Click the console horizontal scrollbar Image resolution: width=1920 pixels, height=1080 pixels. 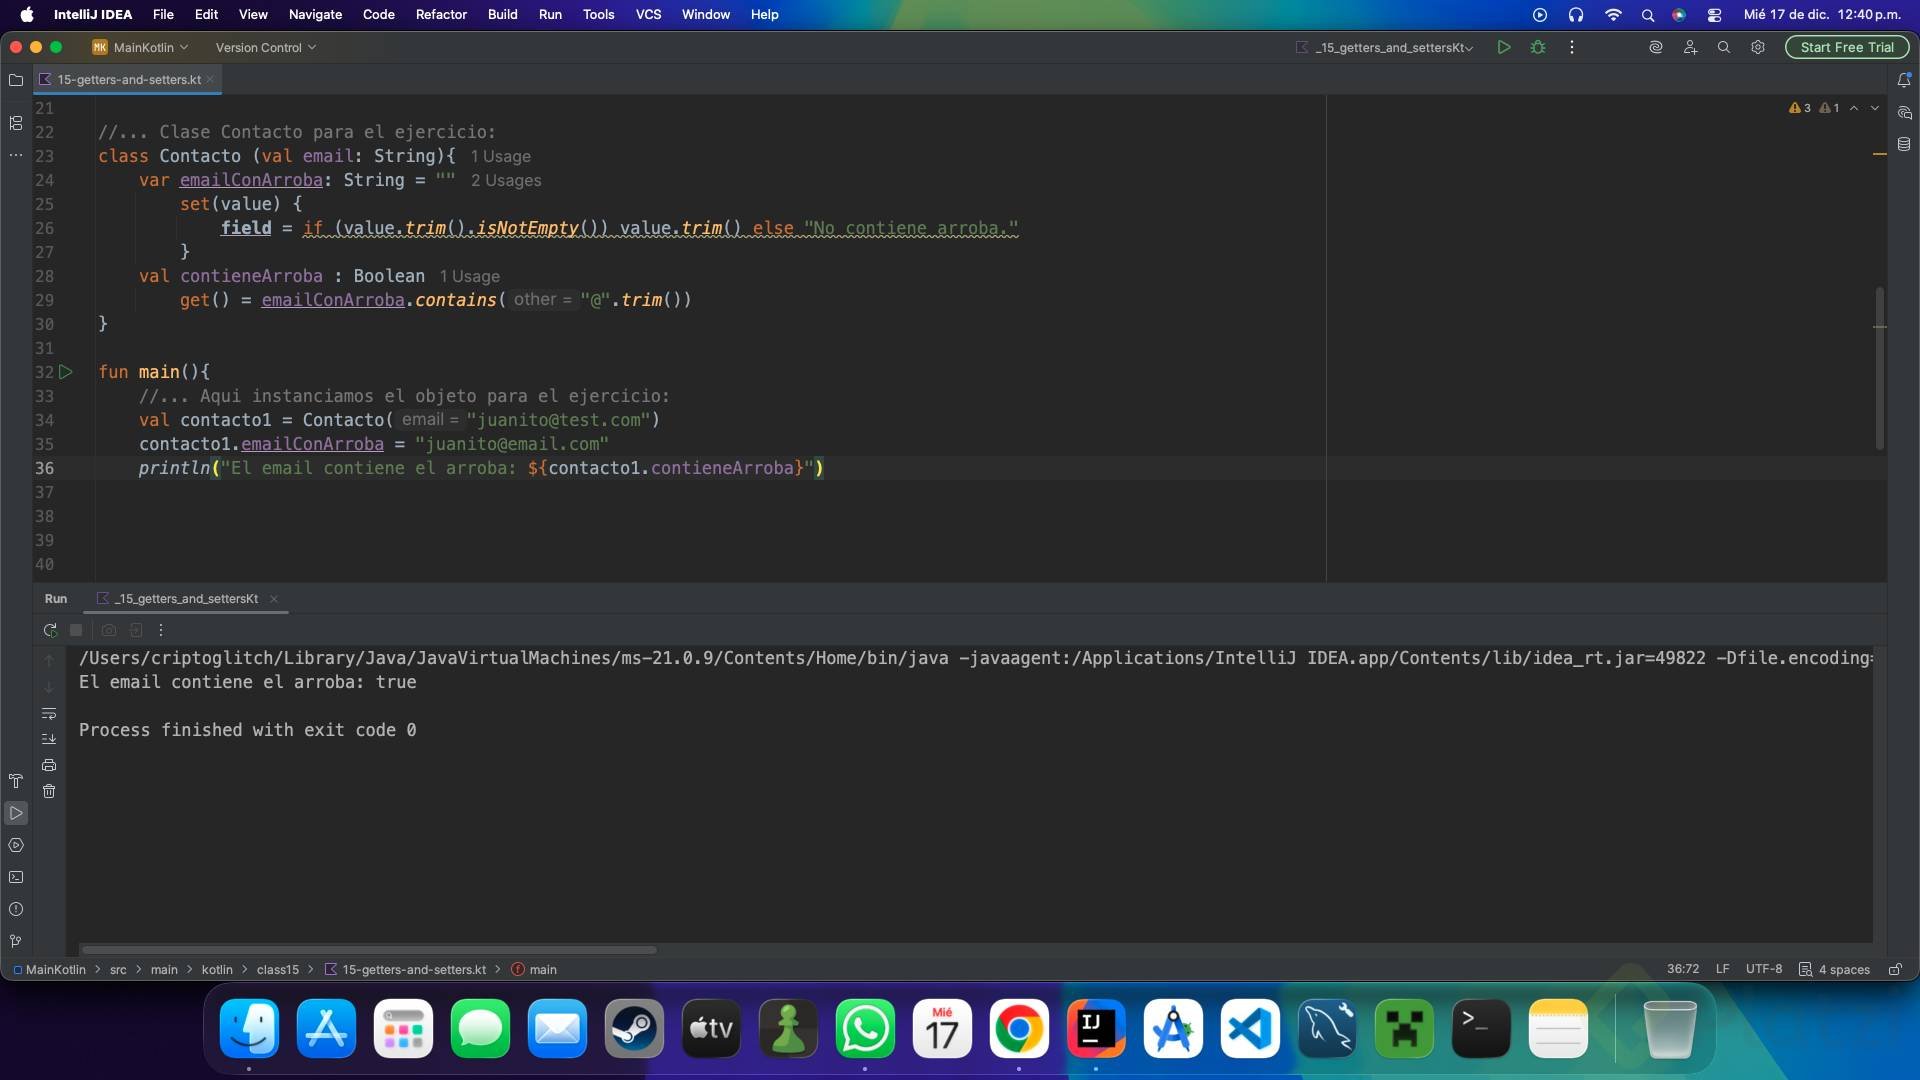pyautogui.click(x=368, y=950)
